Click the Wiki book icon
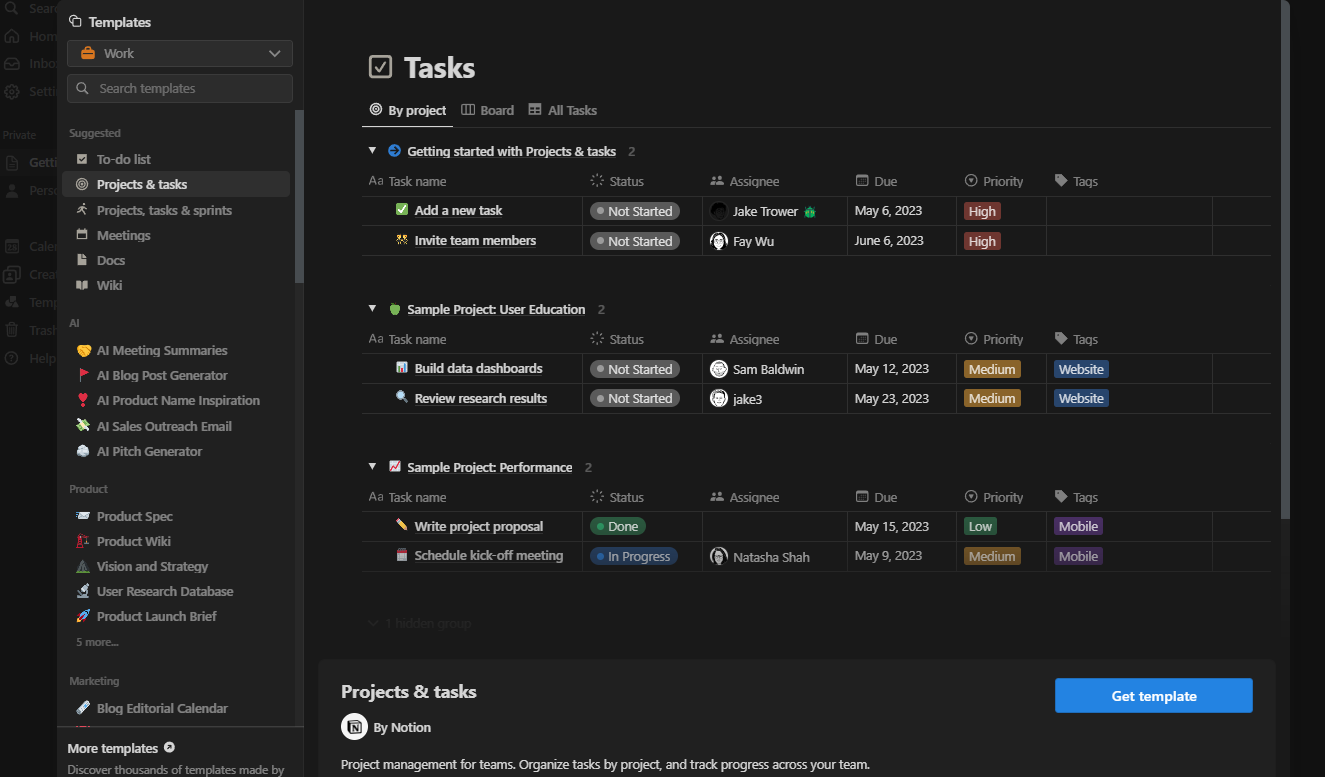This screenshot has width=1325, height=777. tap(82, 285)
